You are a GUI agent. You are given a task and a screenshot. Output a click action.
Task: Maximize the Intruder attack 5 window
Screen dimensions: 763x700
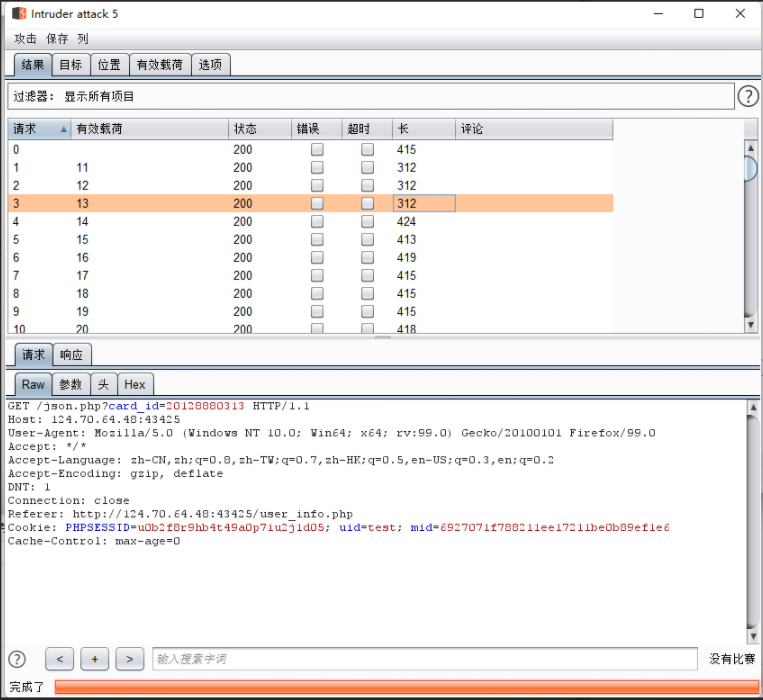[x=699, y=13]
